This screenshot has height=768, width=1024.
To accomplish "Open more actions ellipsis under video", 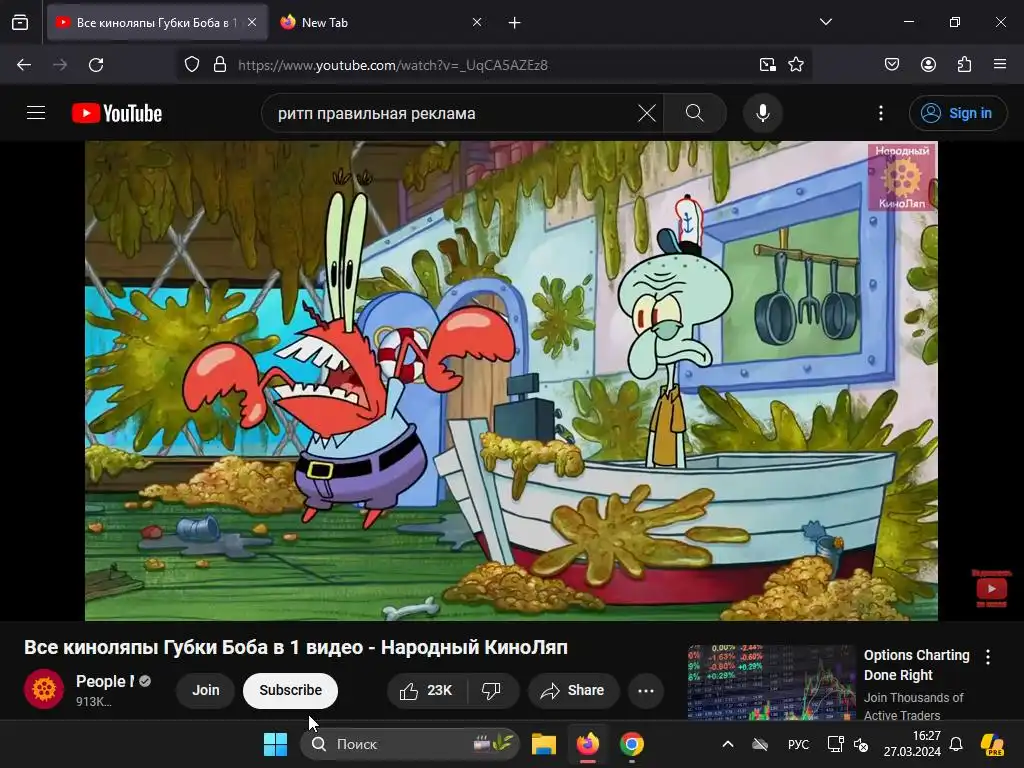I will 646,691.
